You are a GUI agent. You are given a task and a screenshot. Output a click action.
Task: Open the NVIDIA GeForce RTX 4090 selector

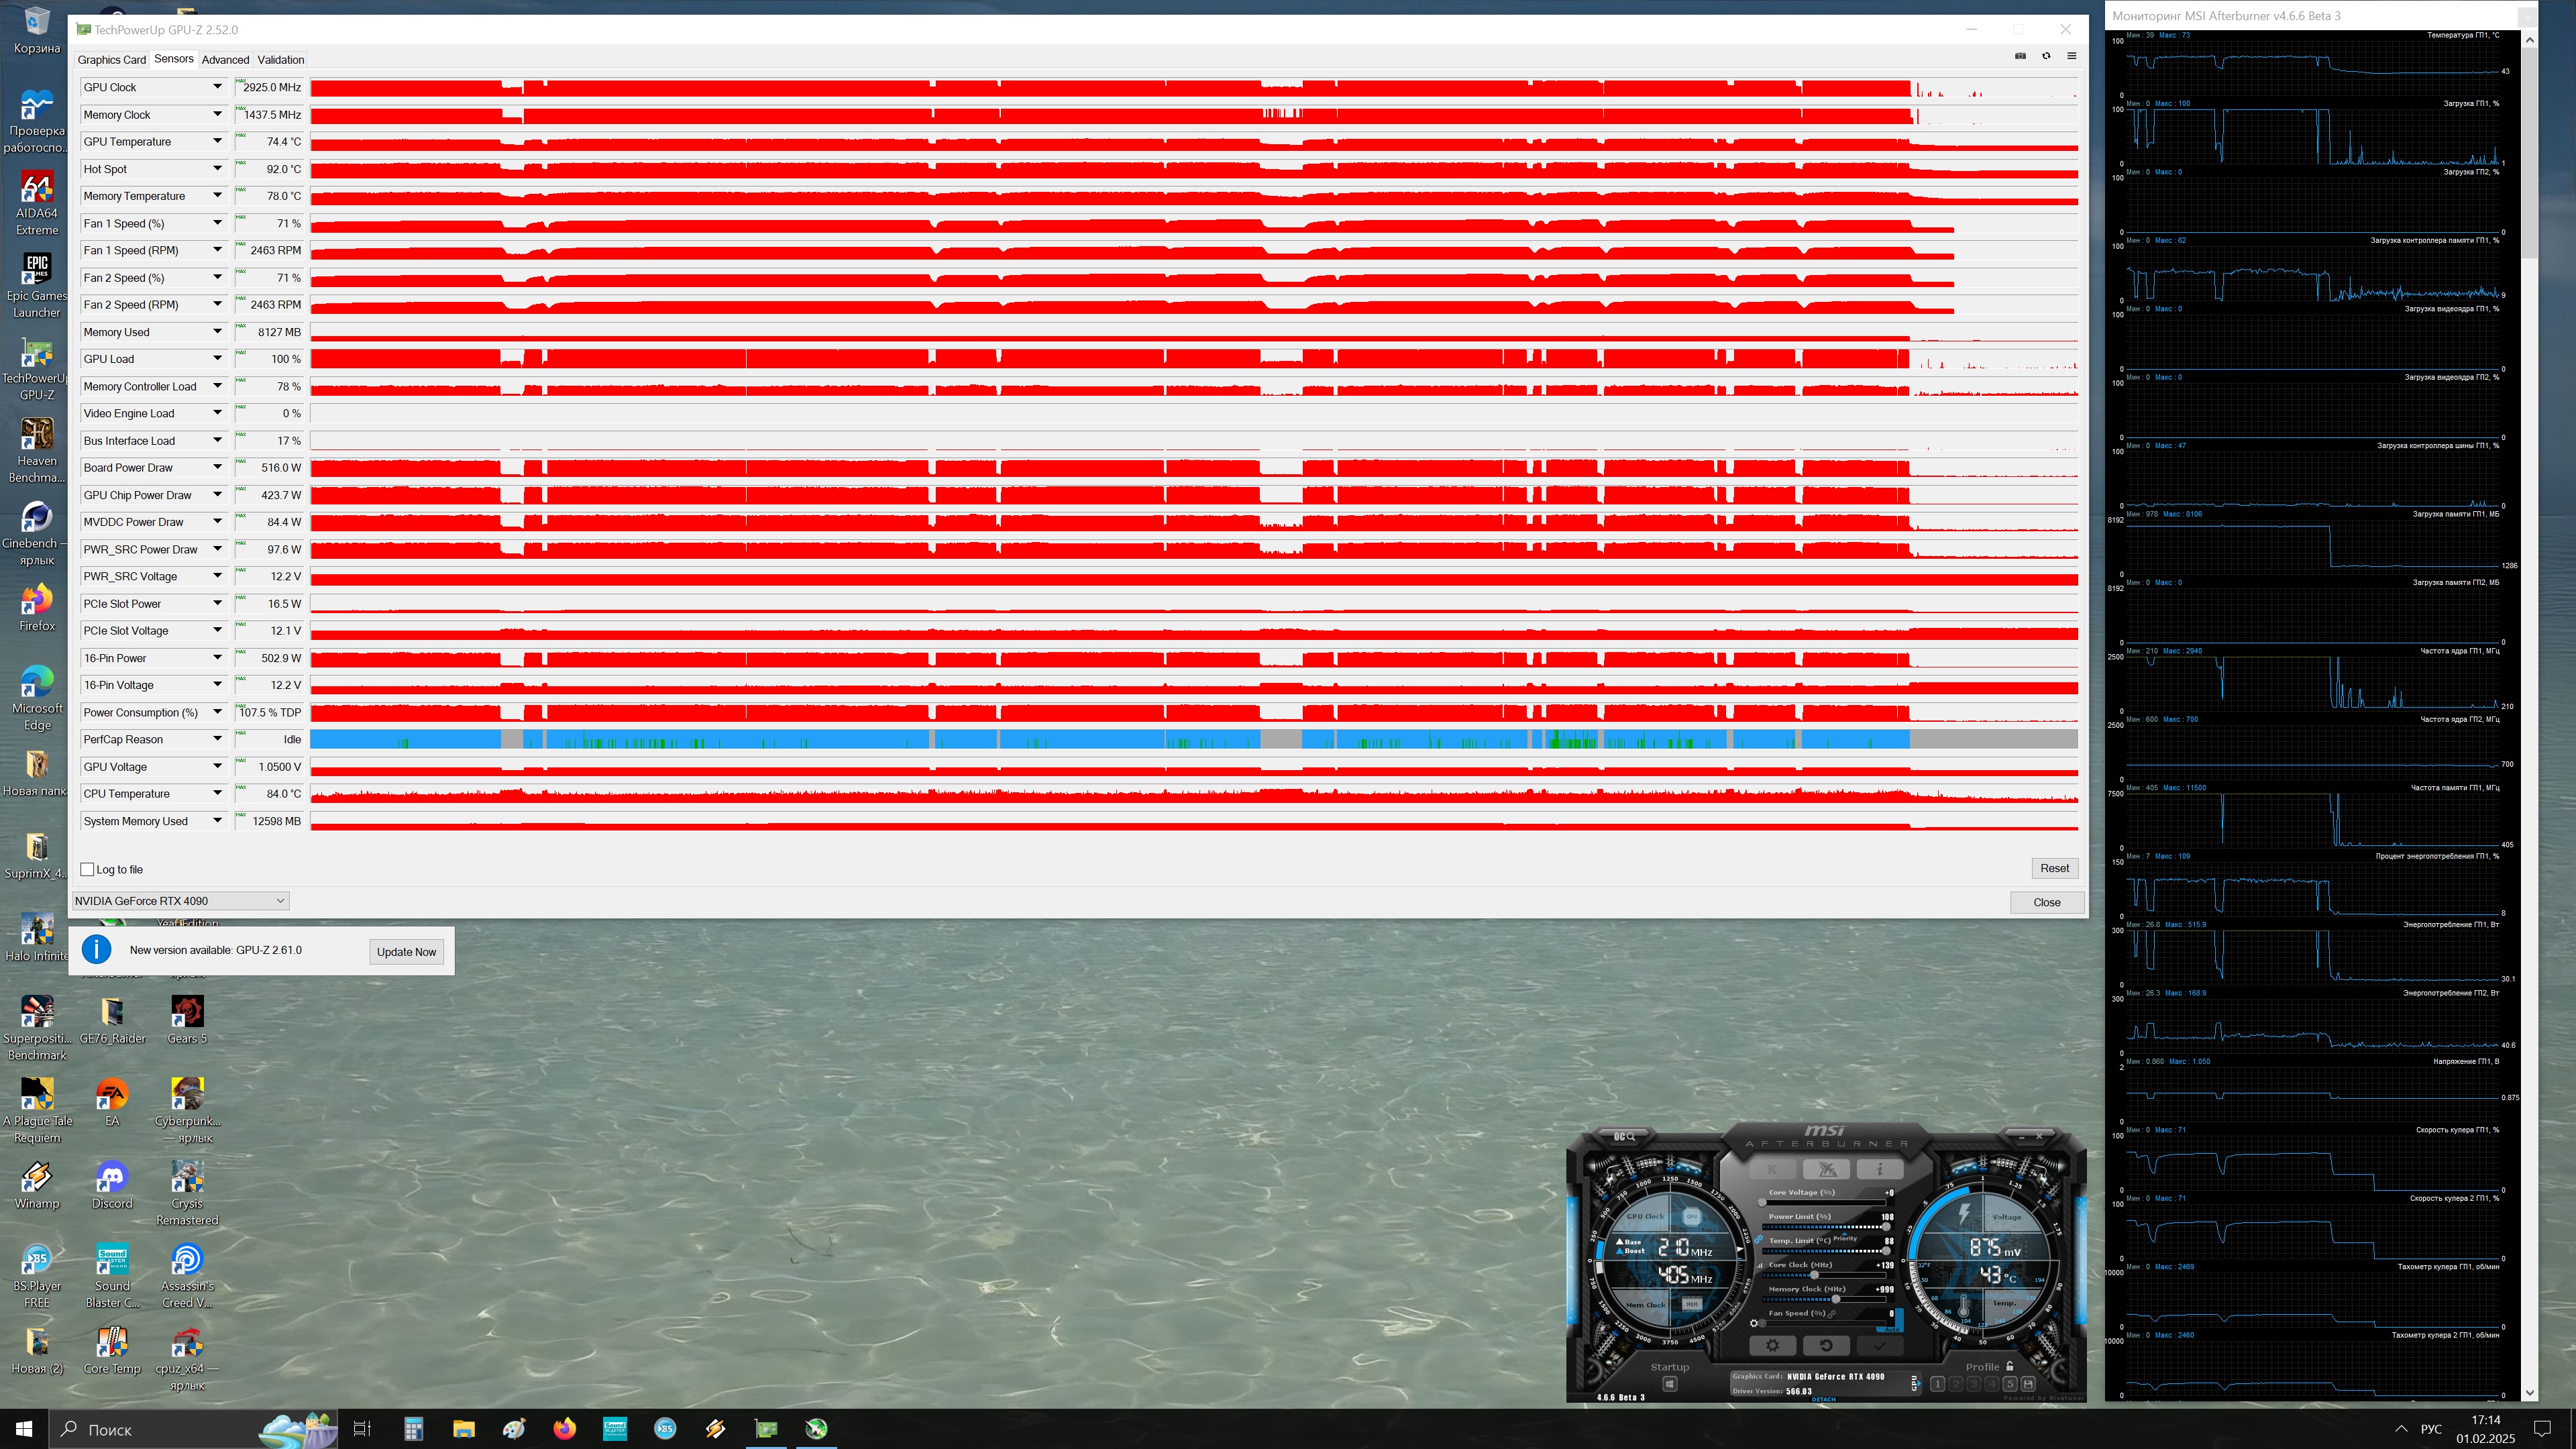[180, 901]
